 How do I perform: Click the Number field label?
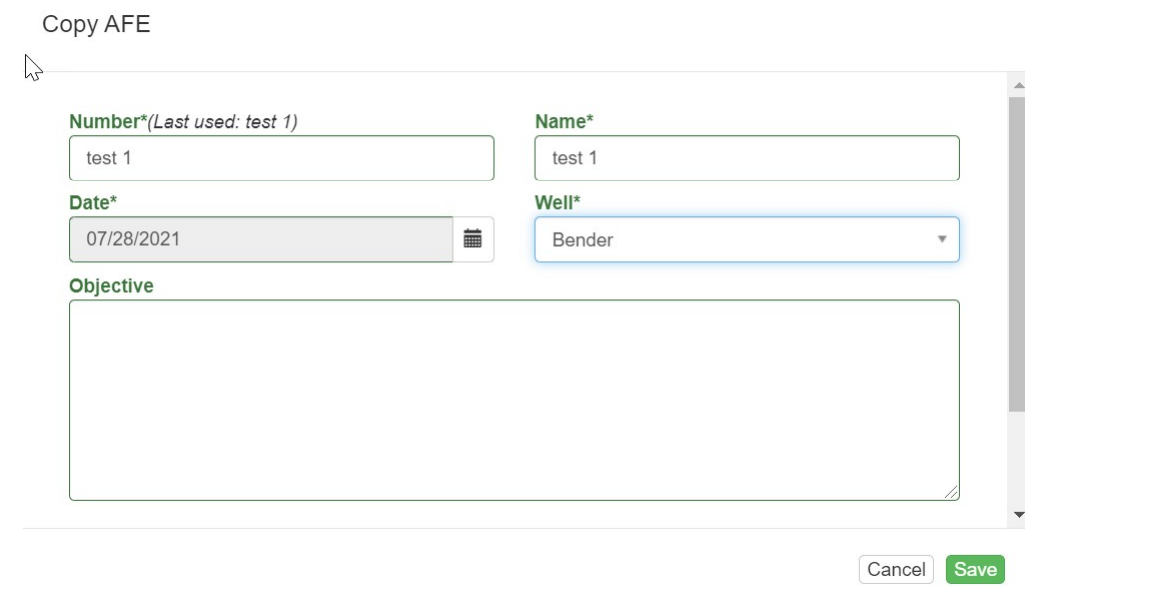pyautogui.click(x=108, y=122)
